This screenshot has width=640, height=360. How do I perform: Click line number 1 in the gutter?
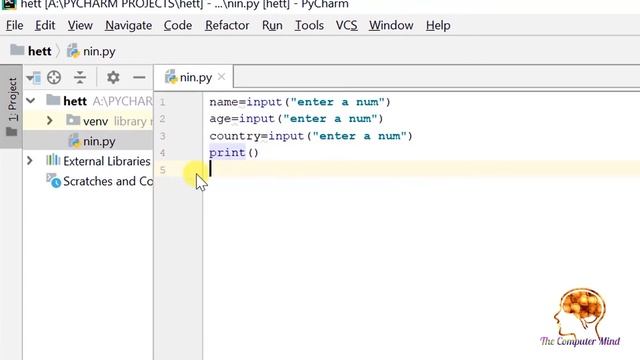[x=162, y=102]
